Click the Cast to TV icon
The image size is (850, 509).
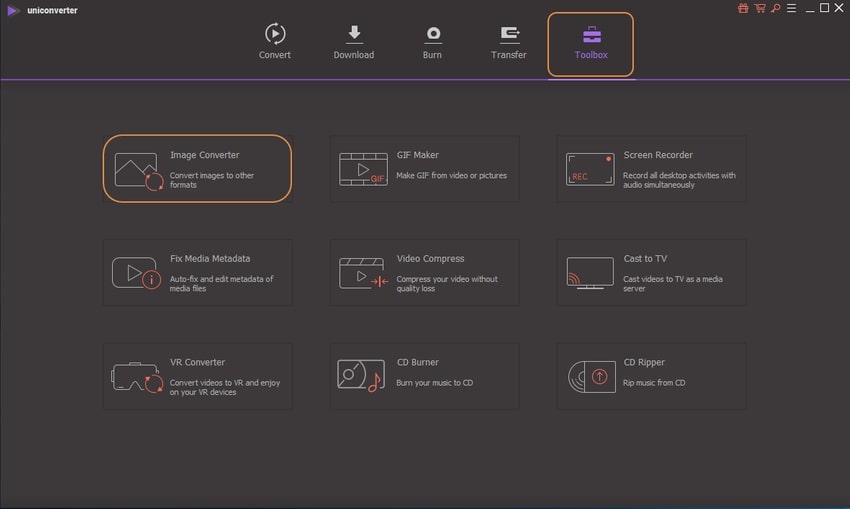(589, 273)
